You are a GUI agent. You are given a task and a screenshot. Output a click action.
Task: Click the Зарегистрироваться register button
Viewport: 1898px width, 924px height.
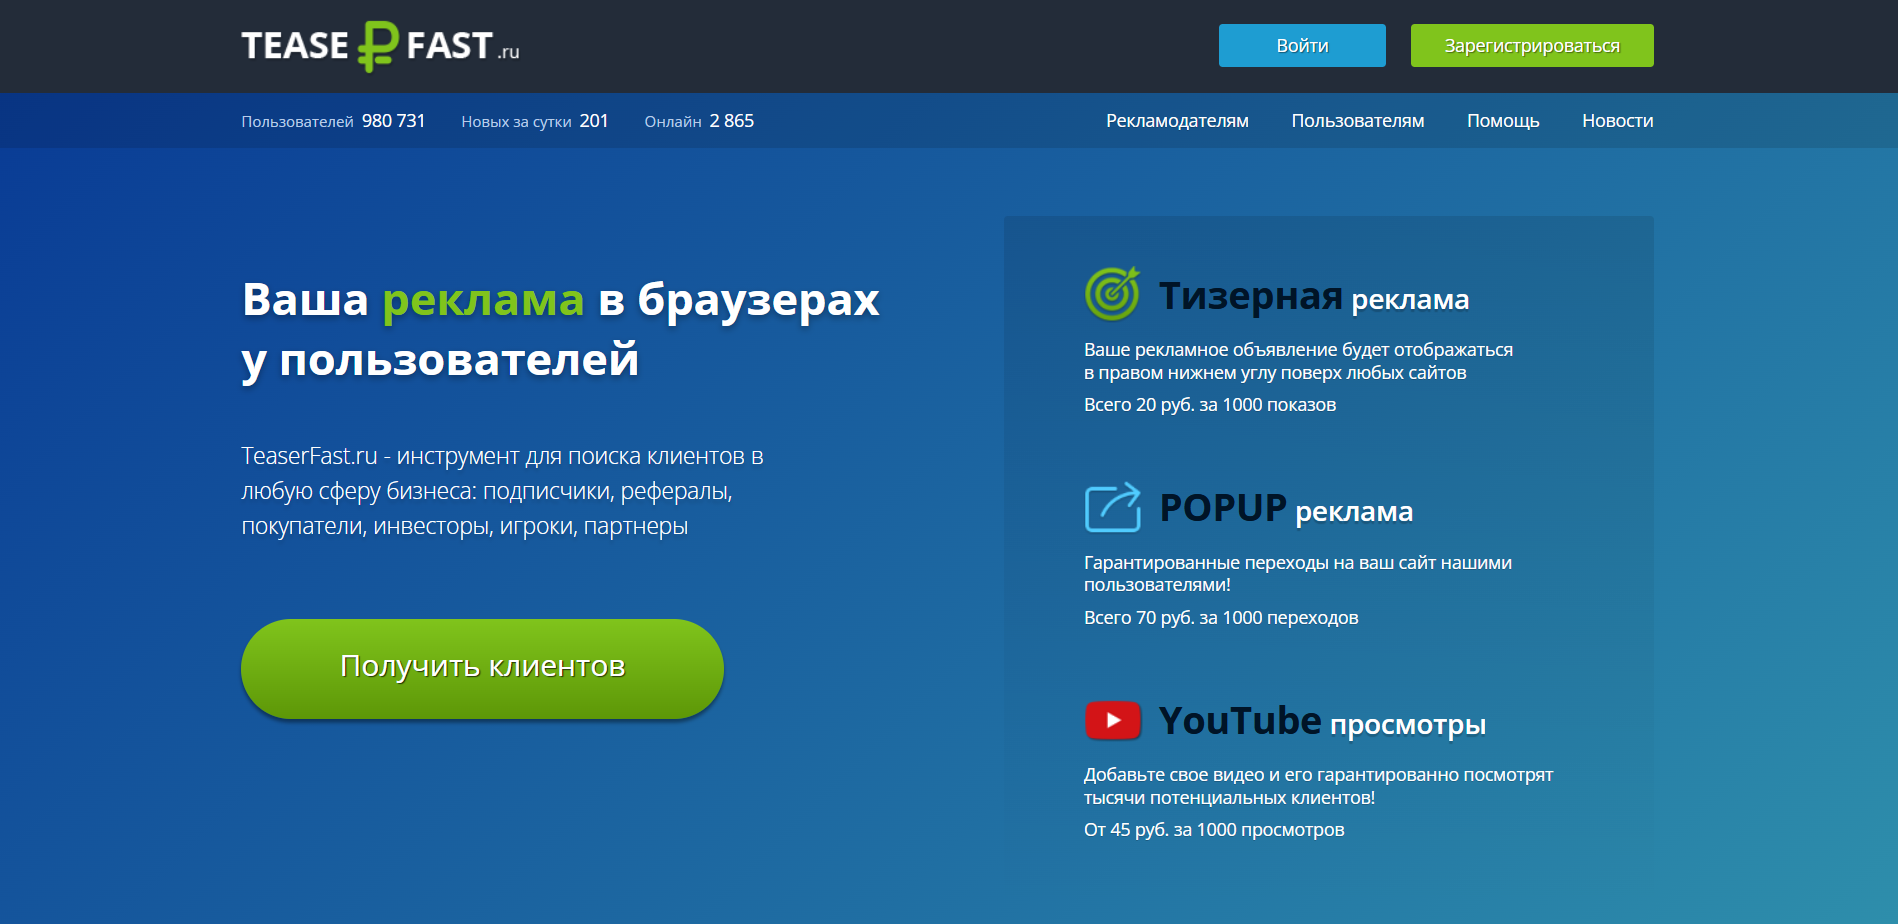coord(1532,46)
